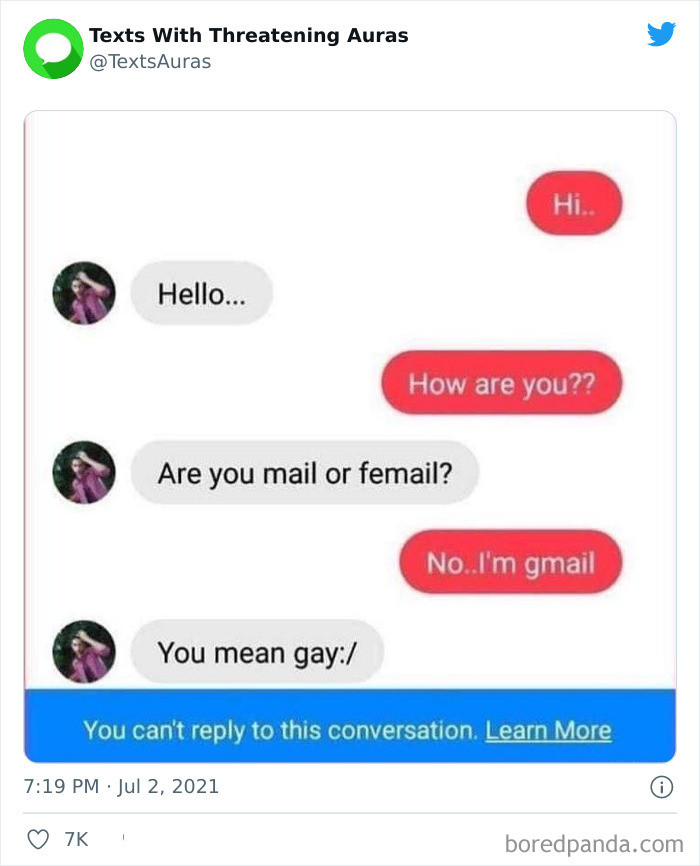Viewport: 700px width, 866px height.
Task: Like the tweet with the heart icon
Action: pyautogui.click(x=38, y=839)
